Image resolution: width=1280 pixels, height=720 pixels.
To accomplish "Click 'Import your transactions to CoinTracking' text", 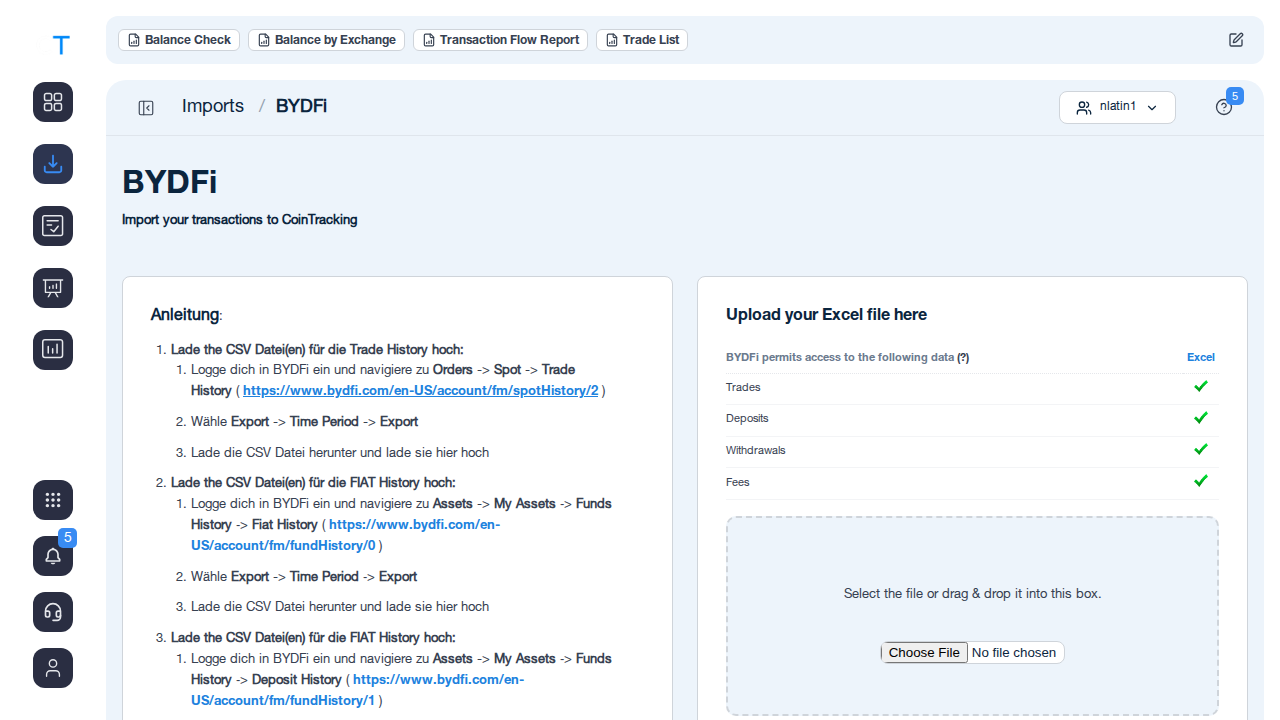I will tap(239, 219).
